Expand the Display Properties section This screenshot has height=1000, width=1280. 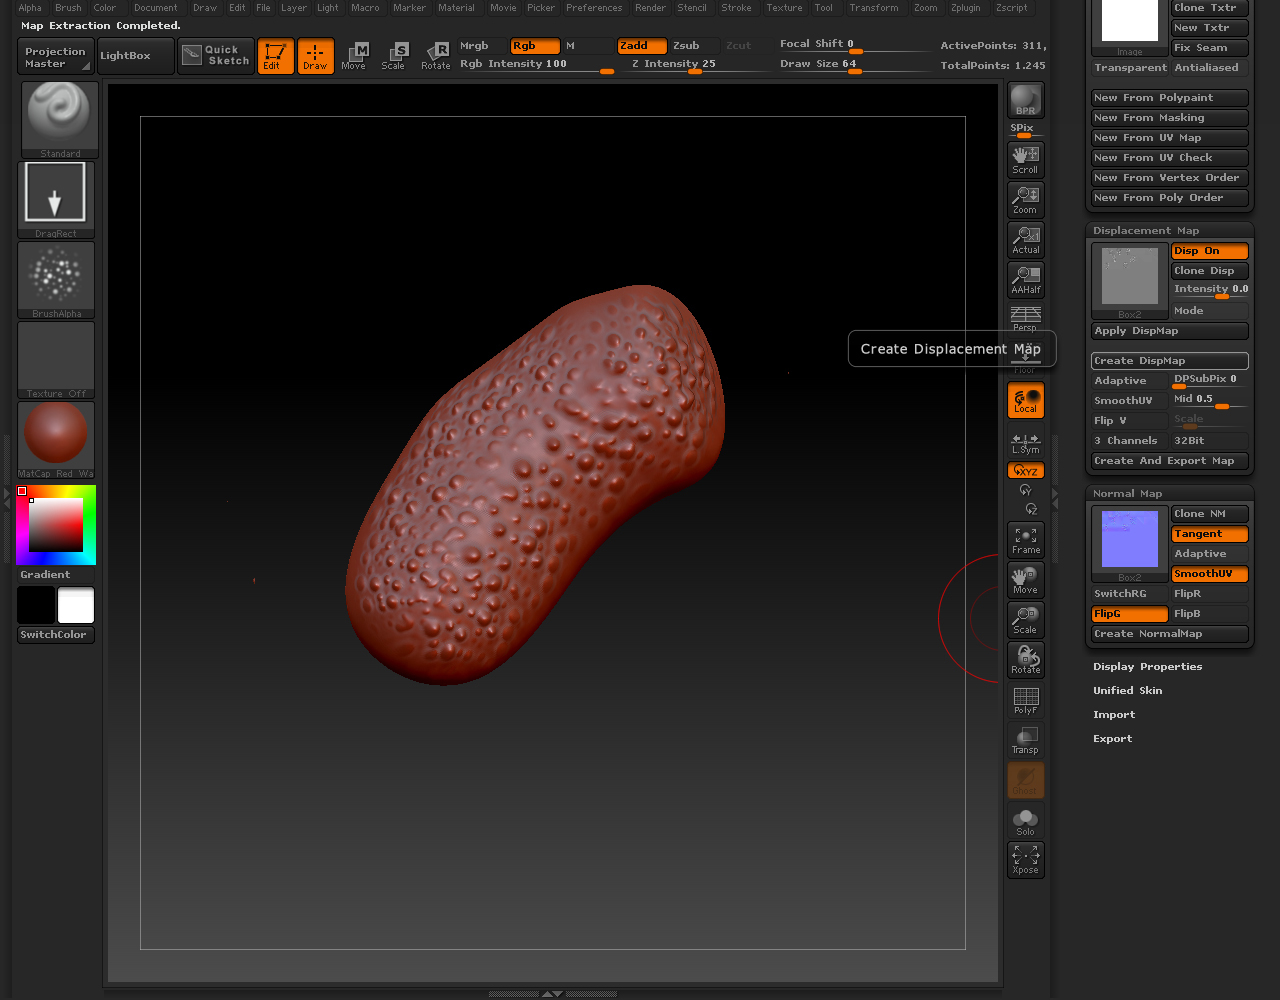pos(1147,667)
